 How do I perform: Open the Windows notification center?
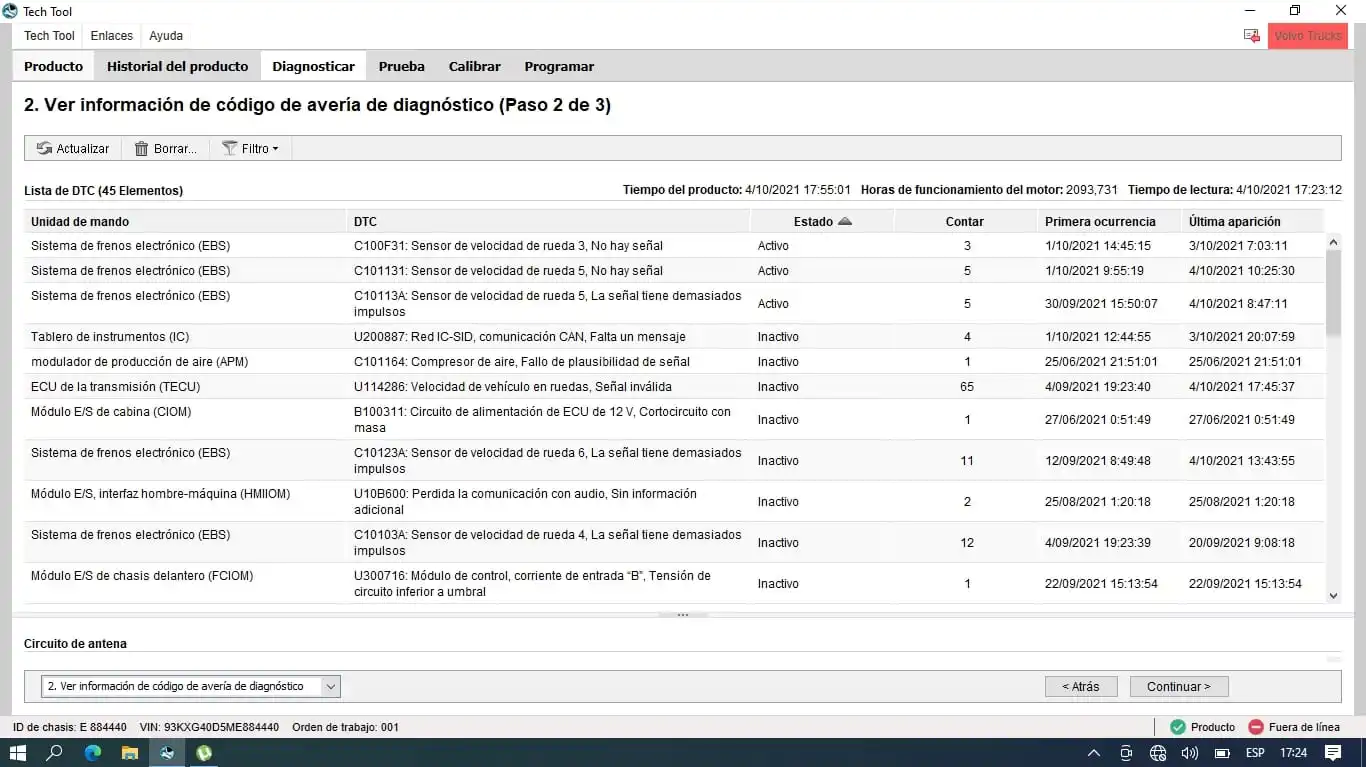tap(1333, 753)
